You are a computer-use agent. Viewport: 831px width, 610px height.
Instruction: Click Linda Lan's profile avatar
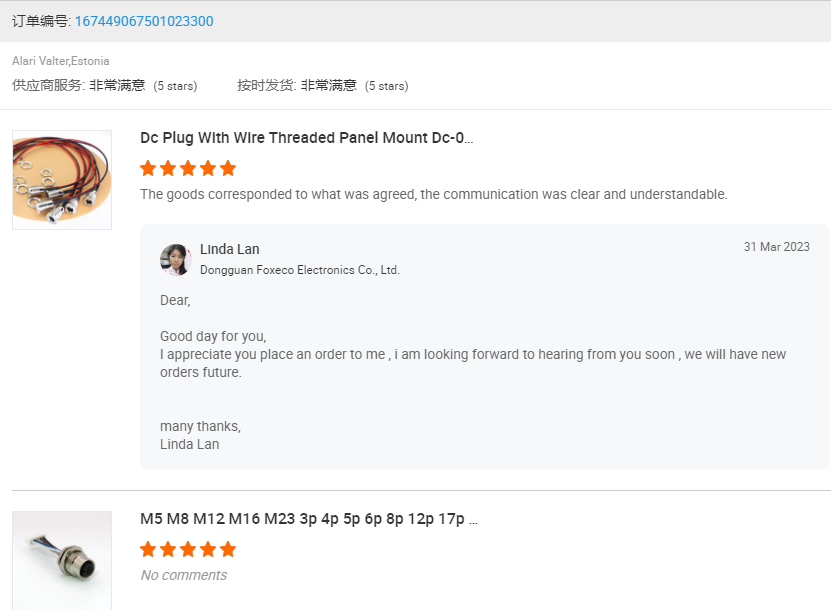coord(175,259)
